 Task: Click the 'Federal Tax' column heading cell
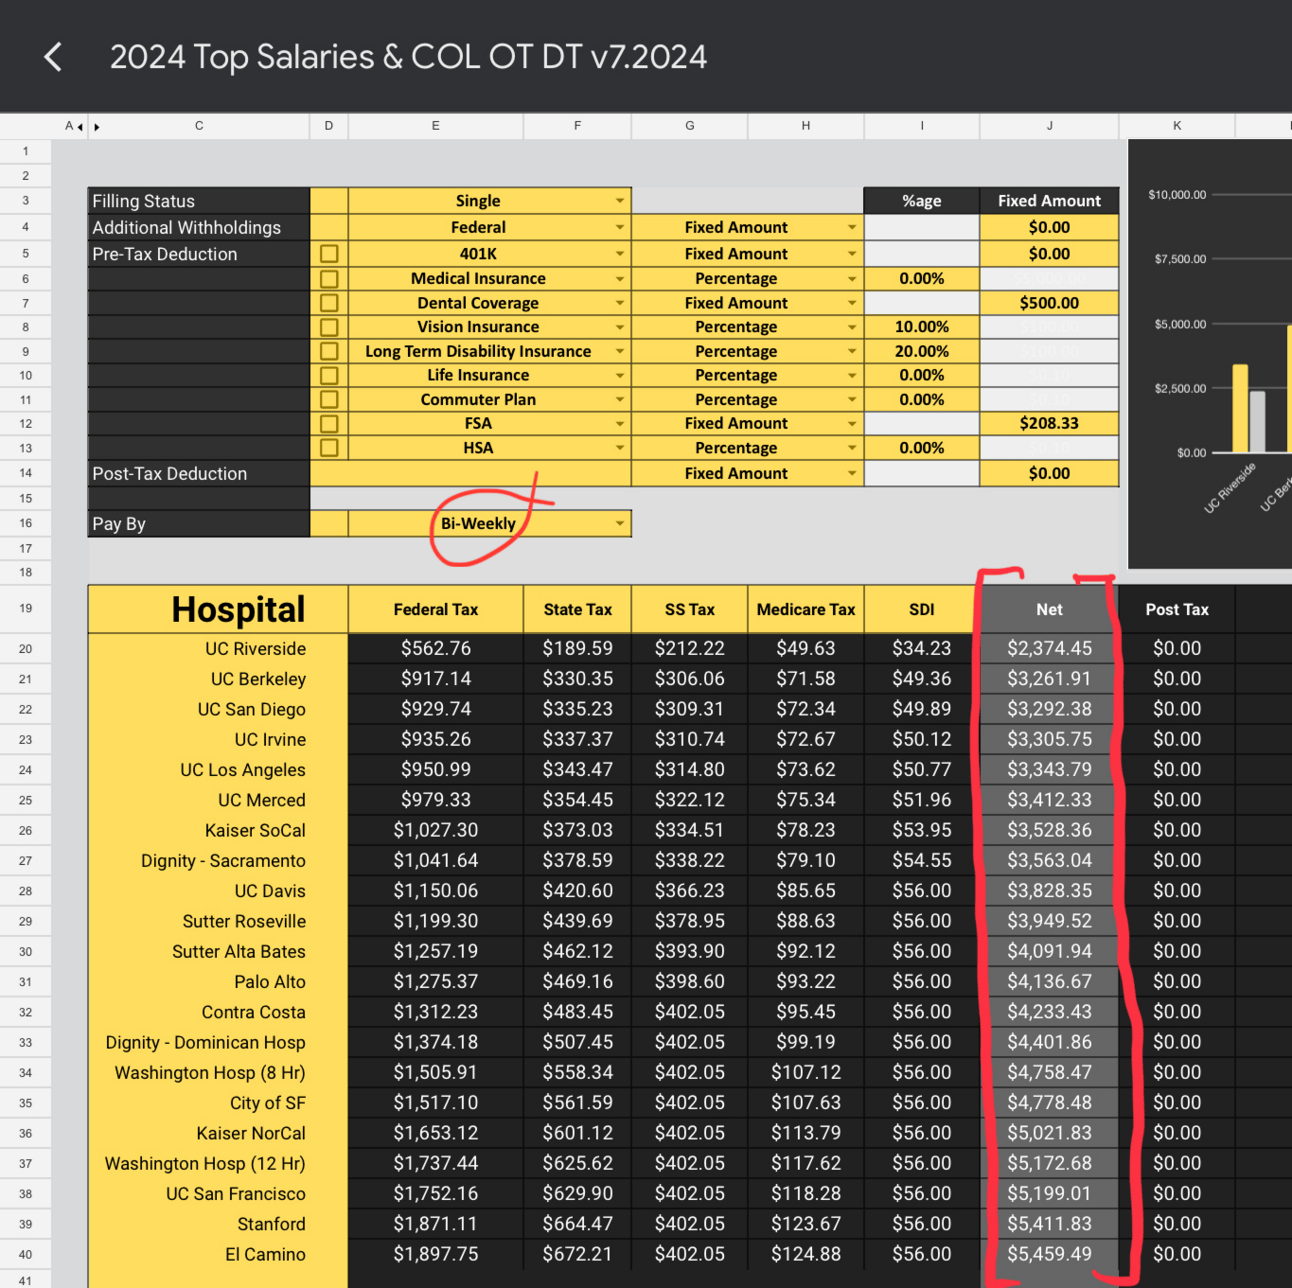436,609
